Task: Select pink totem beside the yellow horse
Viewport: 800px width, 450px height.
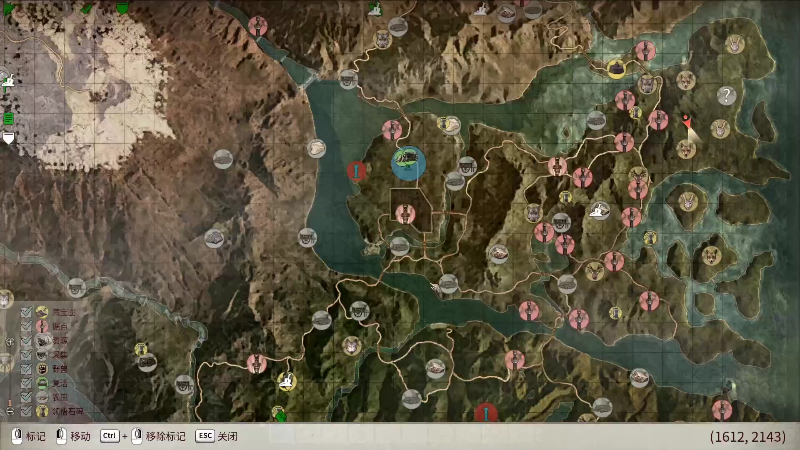Action: click(257, 364)
